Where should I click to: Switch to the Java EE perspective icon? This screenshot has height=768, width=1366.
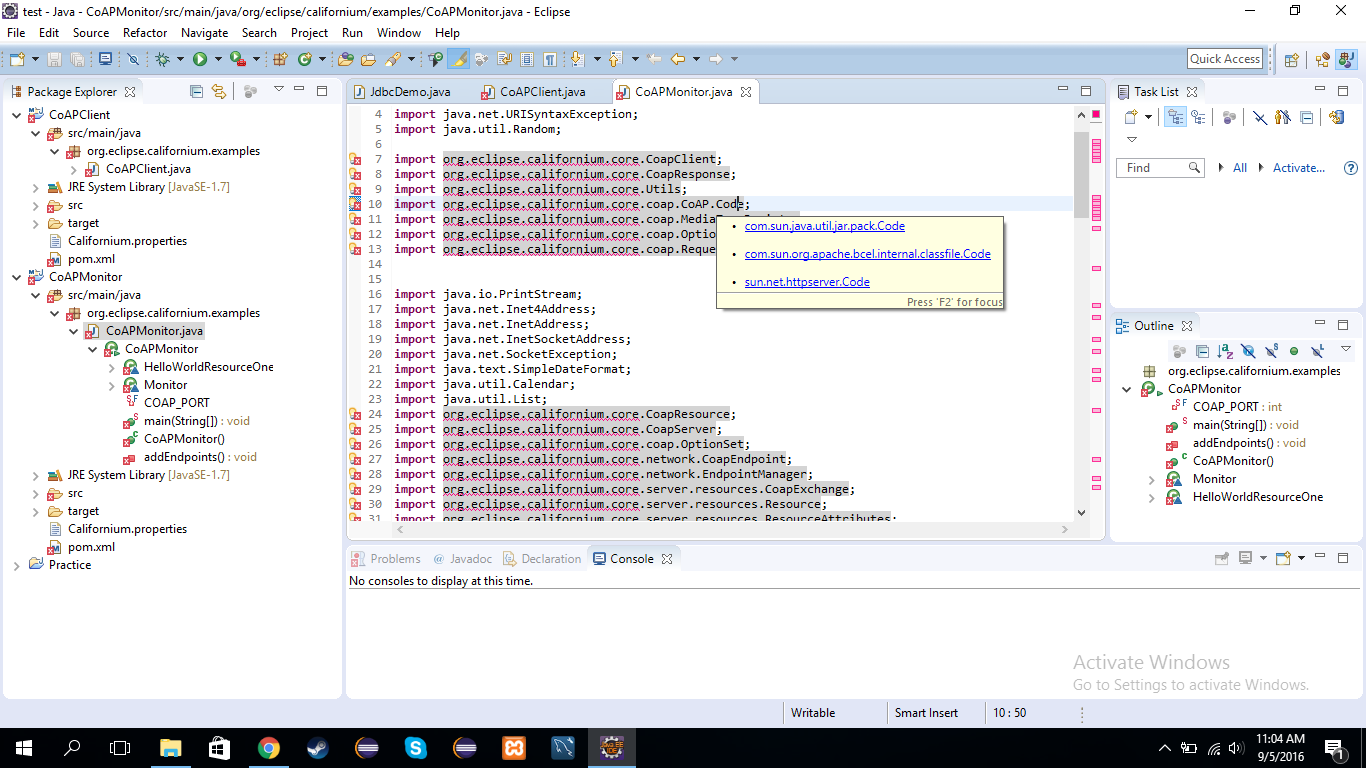pos(1323,59)
